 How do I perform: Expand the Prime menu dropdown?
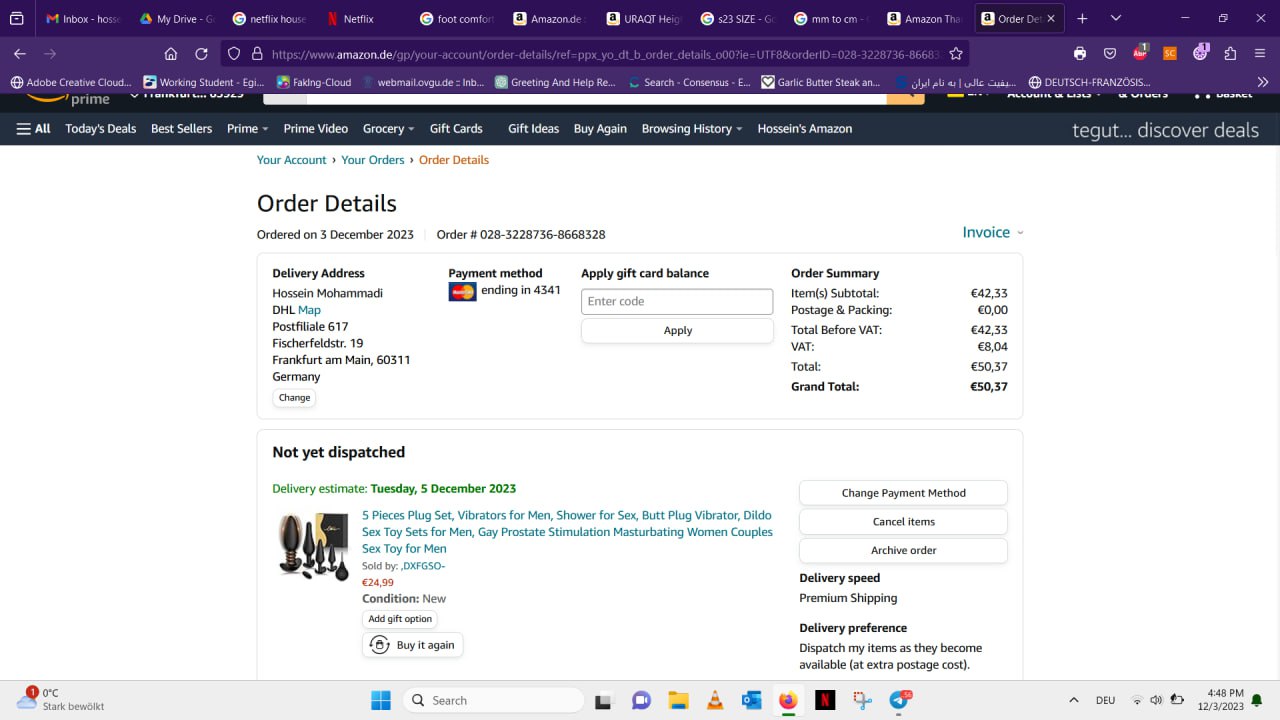[247, 129]
